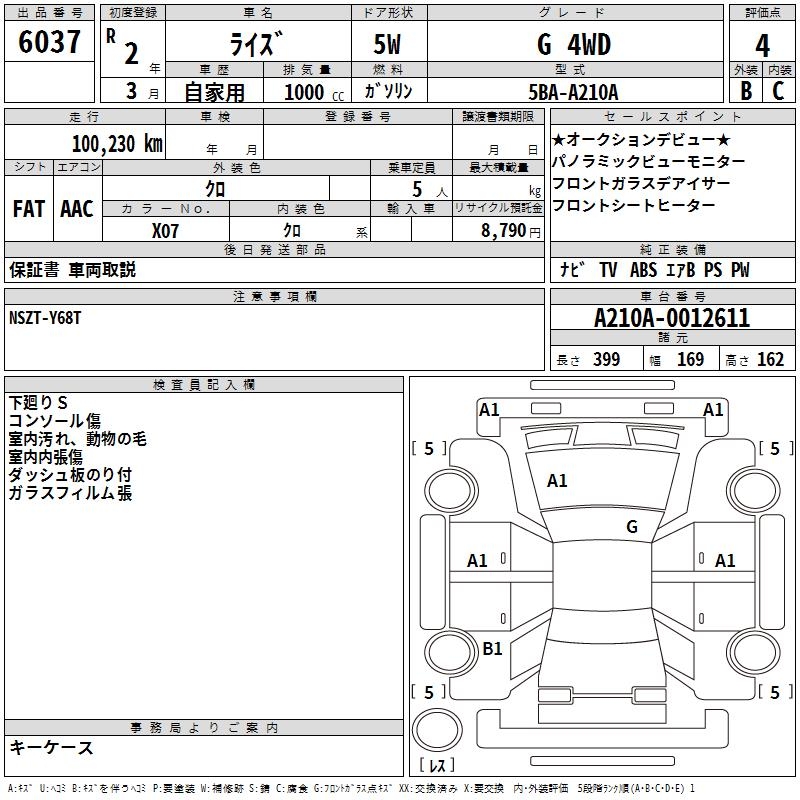Click the [レス] spare tire label
Image resolution: width=800 pixels, height=800 pixels.
coord(437,765)
